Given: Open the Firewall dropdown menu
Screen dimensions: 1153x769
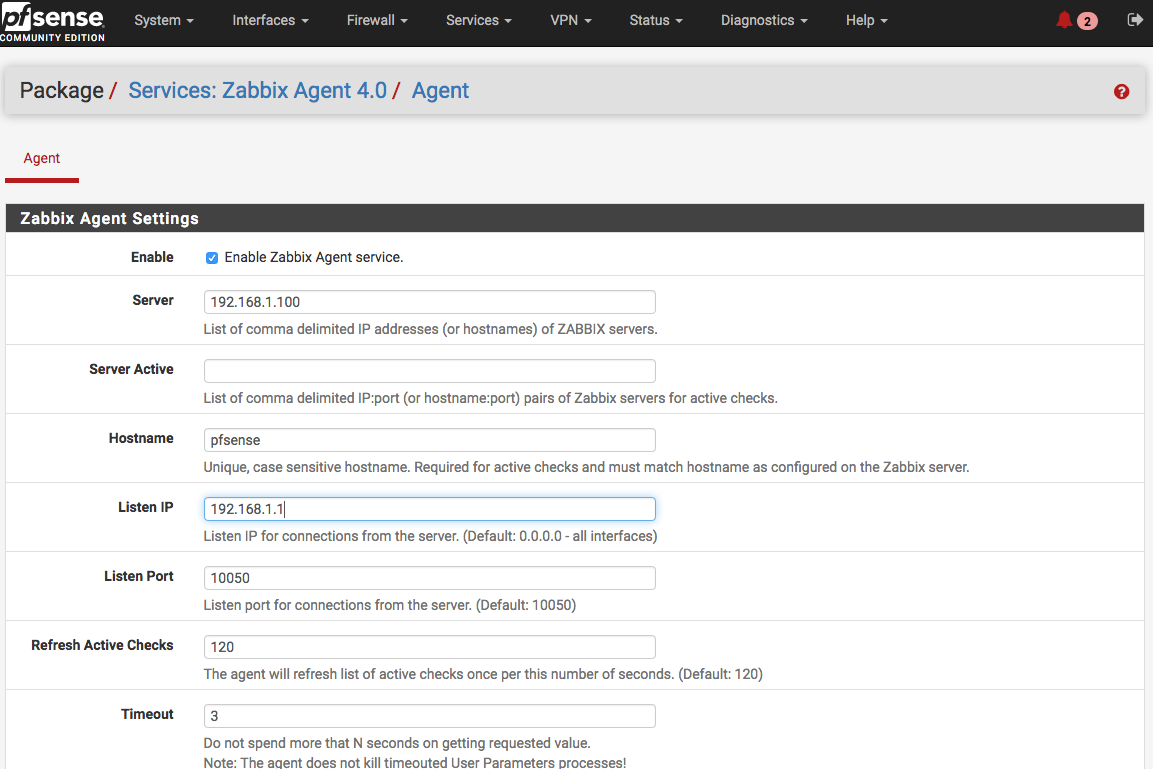Looking at the screenshot, I should (377, 20).
